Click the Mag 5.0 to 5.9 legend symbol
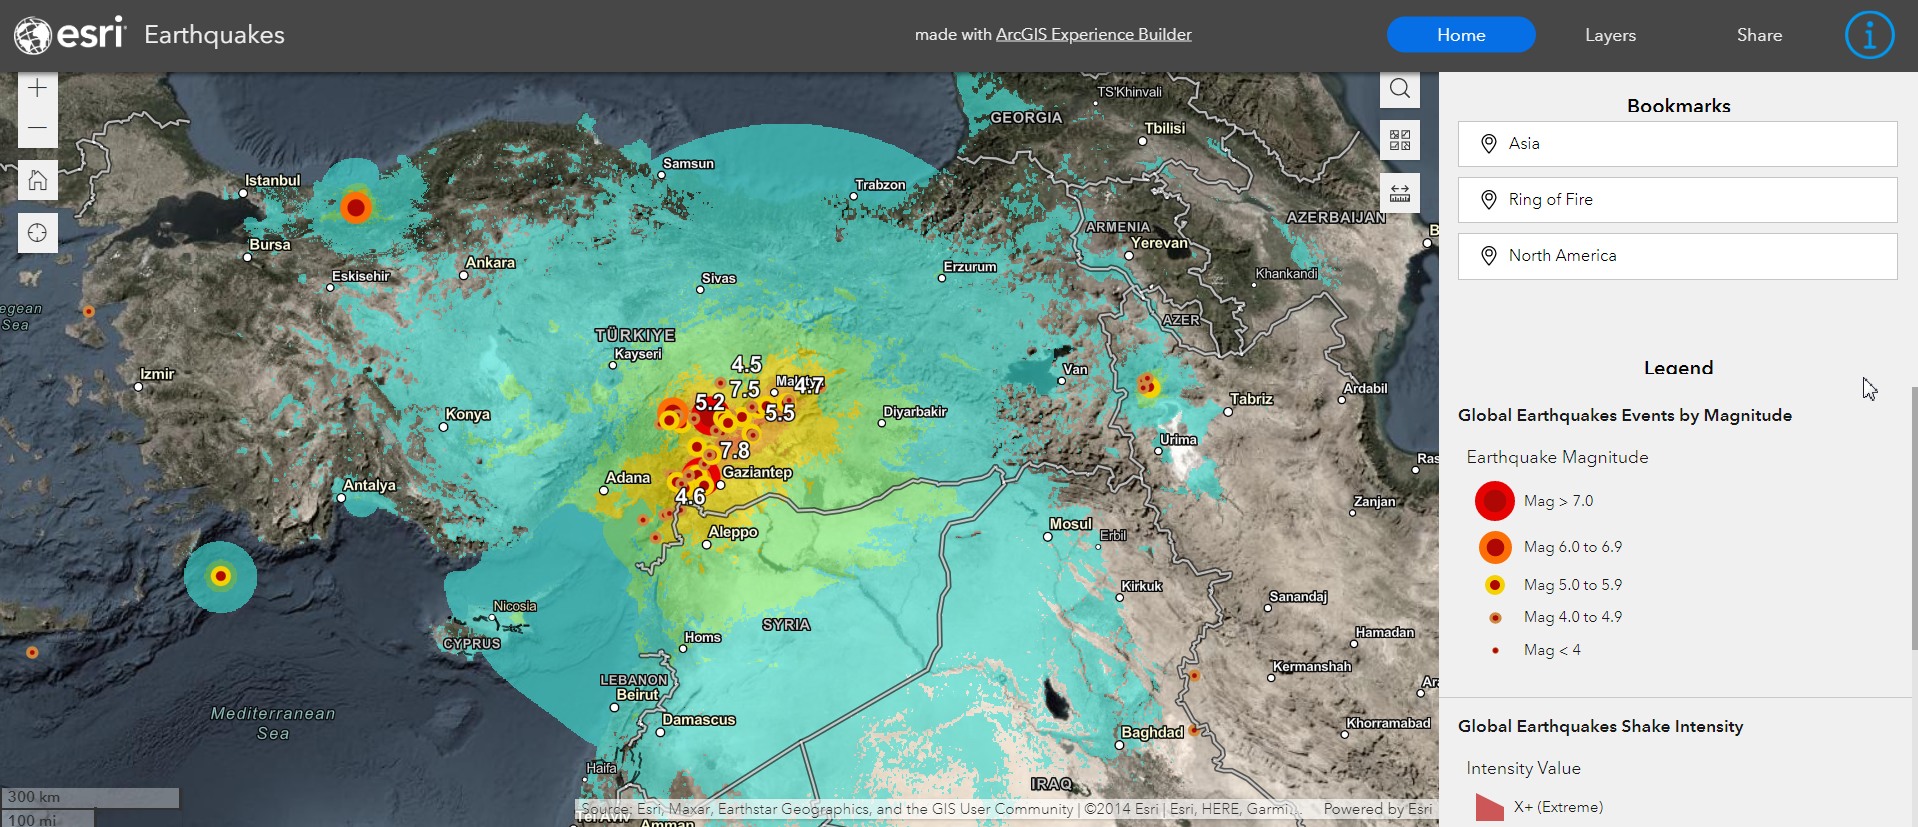This screenshot has width=1918, height=827. click(1495, 585)
